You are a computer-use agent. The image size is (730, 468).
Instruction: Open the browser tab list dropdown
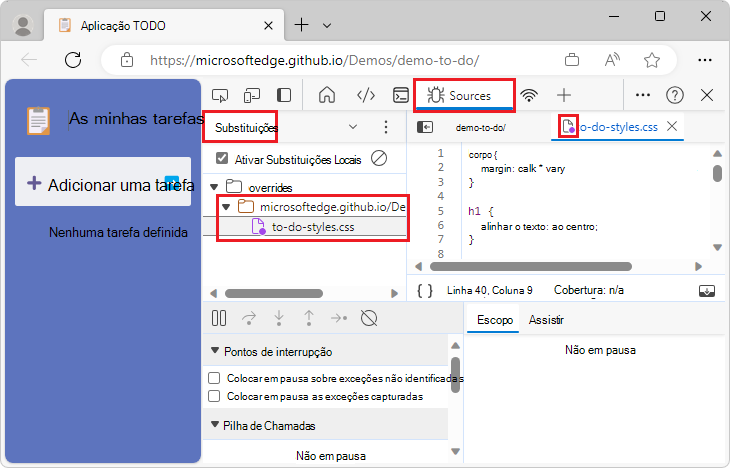point(327,26)
